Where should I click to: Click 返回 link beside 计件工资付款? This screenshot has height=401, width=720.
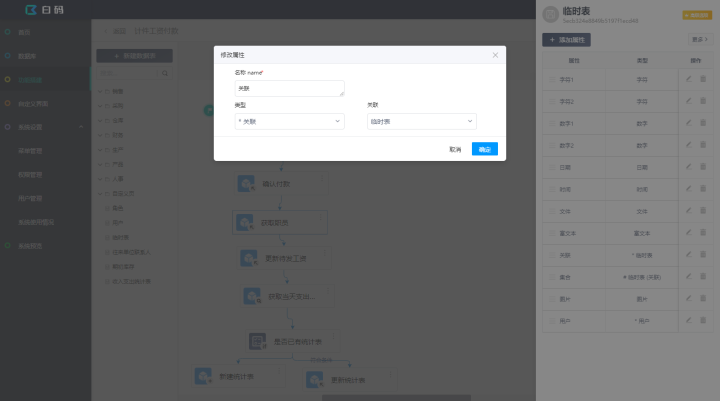click(x=116, y=31)
